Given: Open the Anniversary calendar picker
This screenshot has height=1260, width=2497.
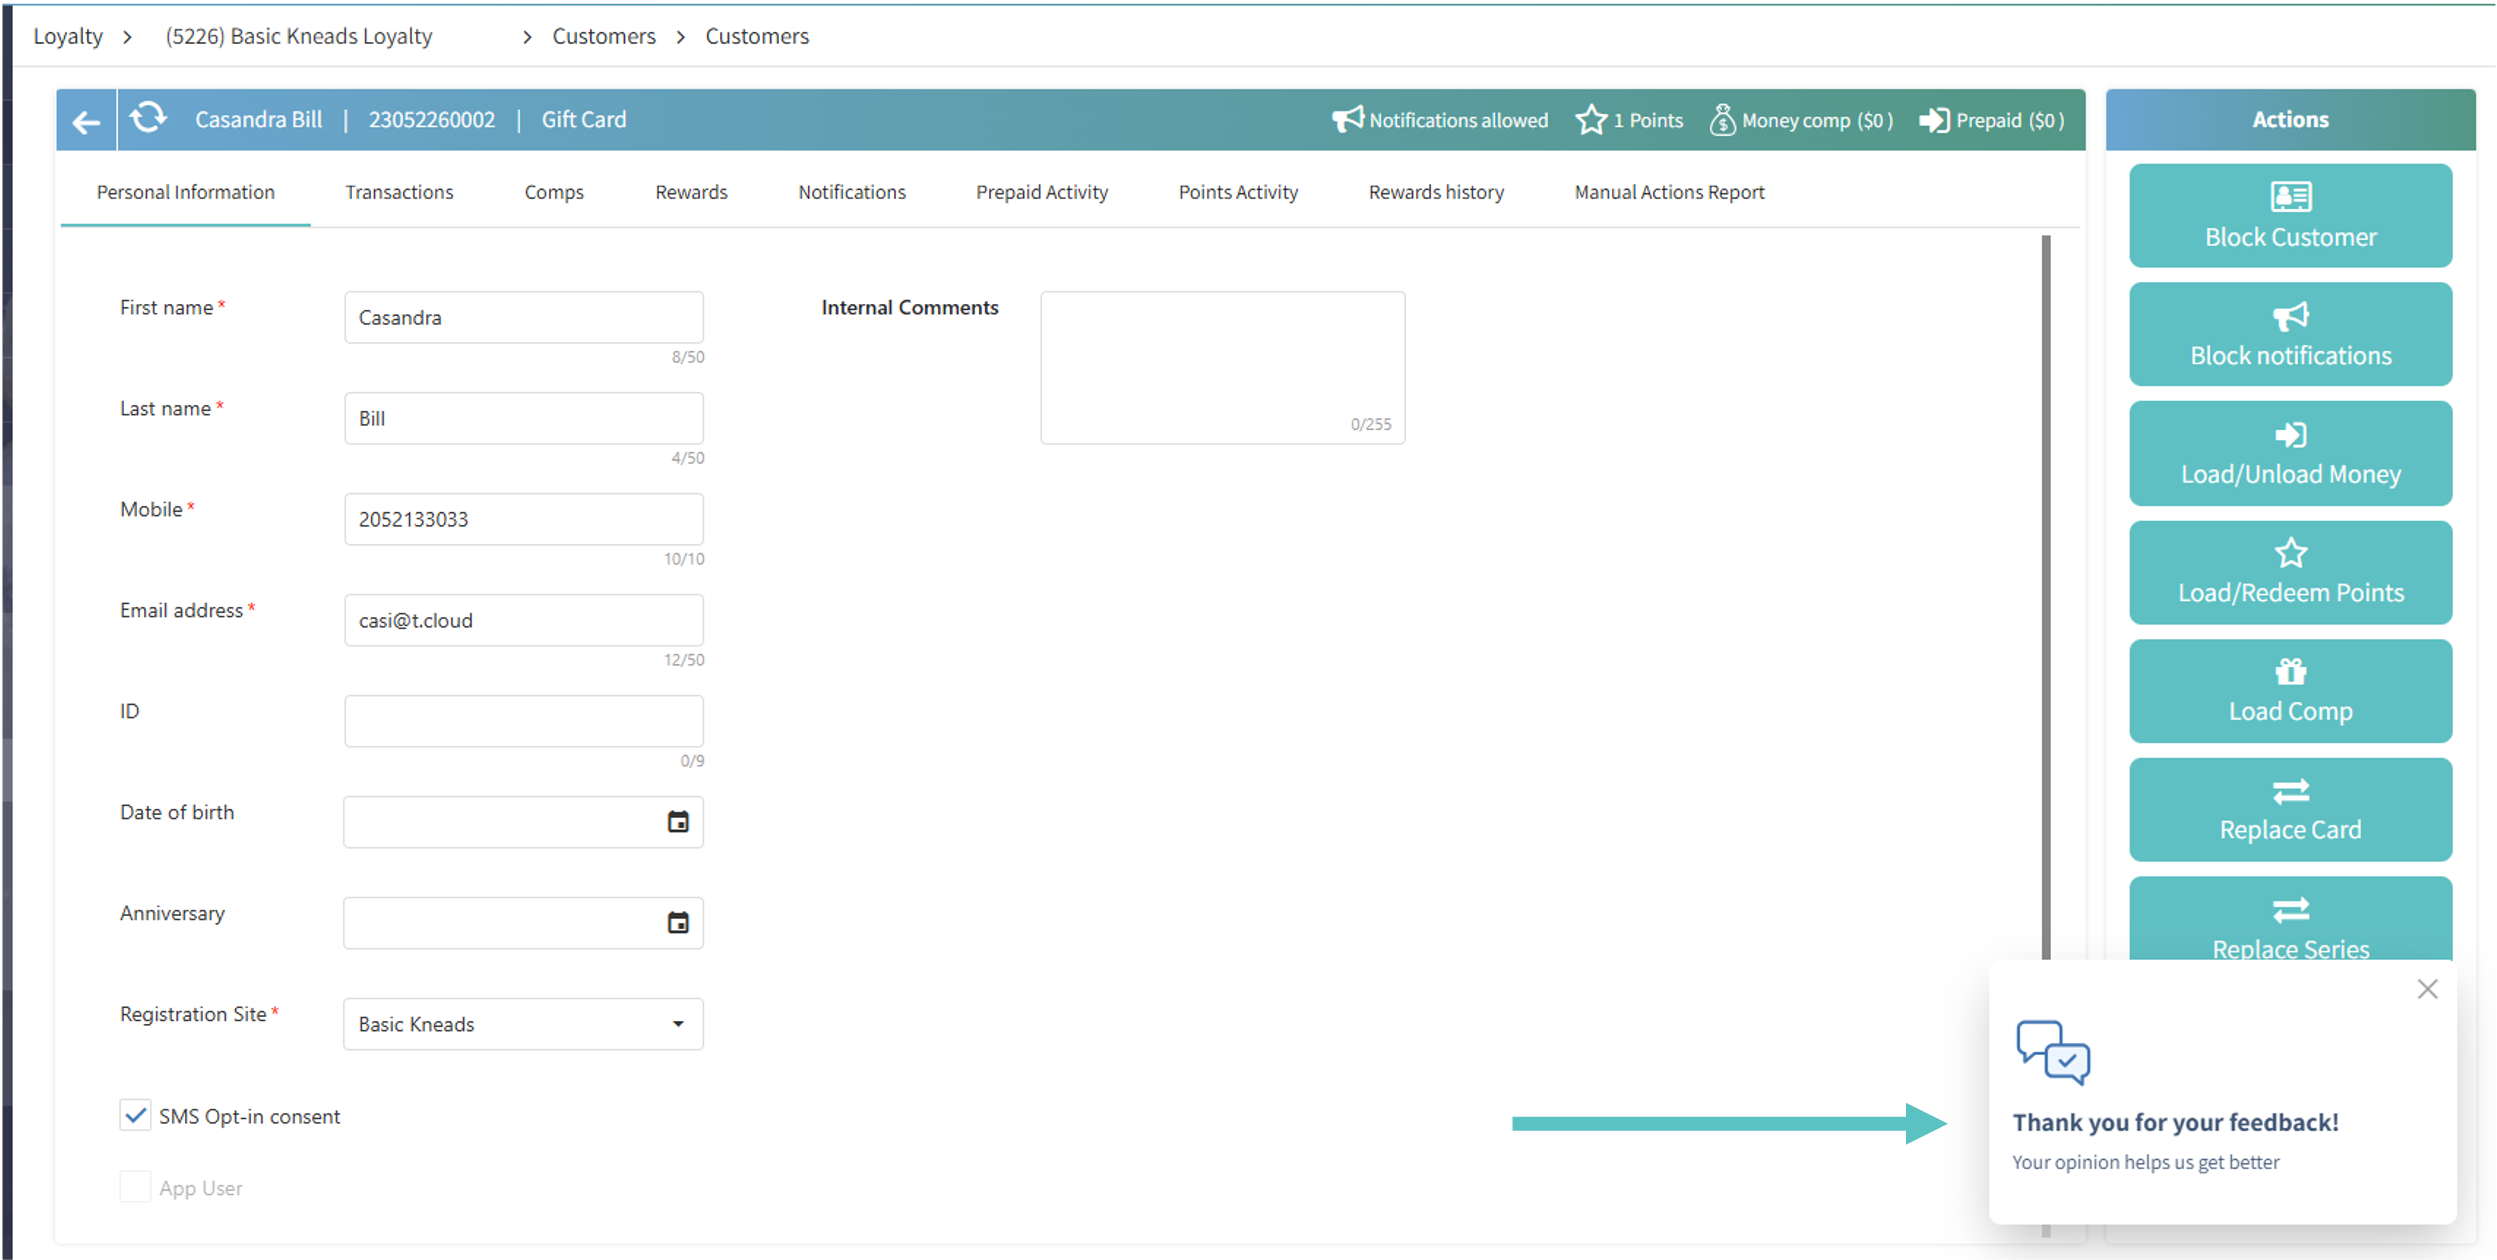Looking at the screenshot, I should tap(678, 923).
